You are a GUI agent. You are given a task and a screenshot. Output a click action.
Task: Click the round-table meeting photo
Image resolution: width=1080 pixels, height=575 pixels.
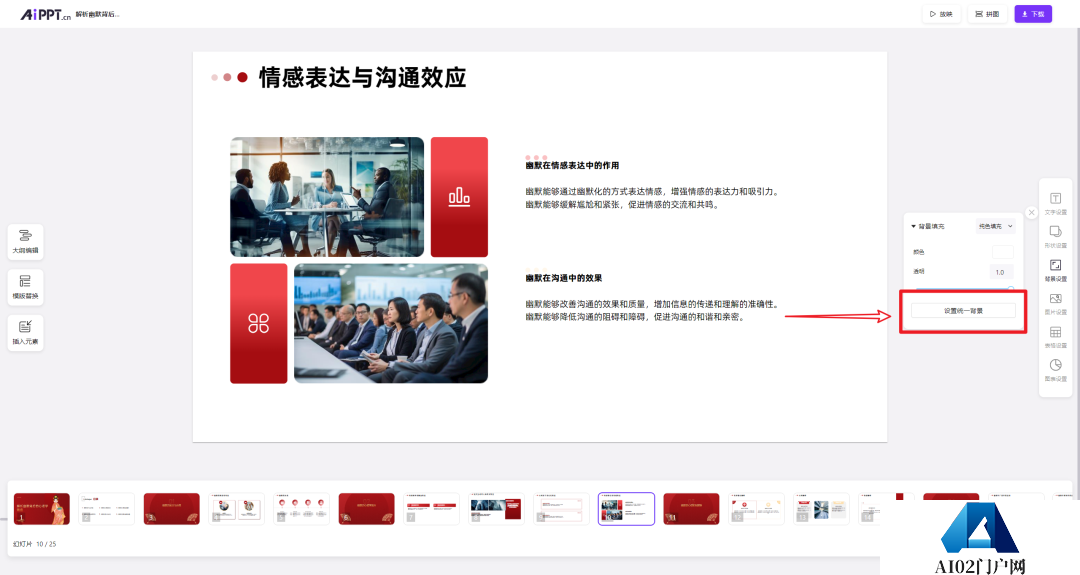click(x=327, y=197)
